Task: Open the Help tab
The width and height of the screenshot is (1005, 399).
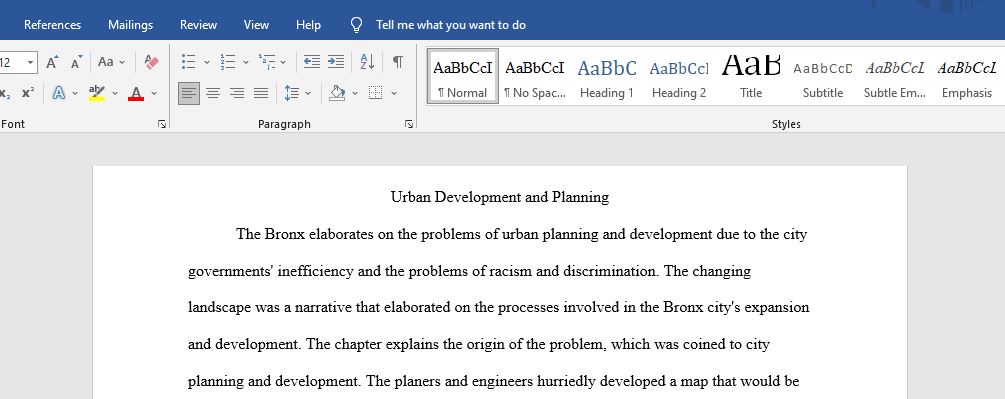Action: point(308,25)
